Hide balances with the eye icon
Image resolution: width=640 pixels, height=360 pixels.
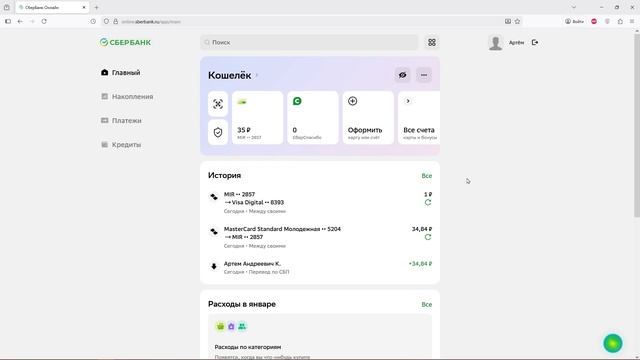pyautogui.click(x=402, y=75)
